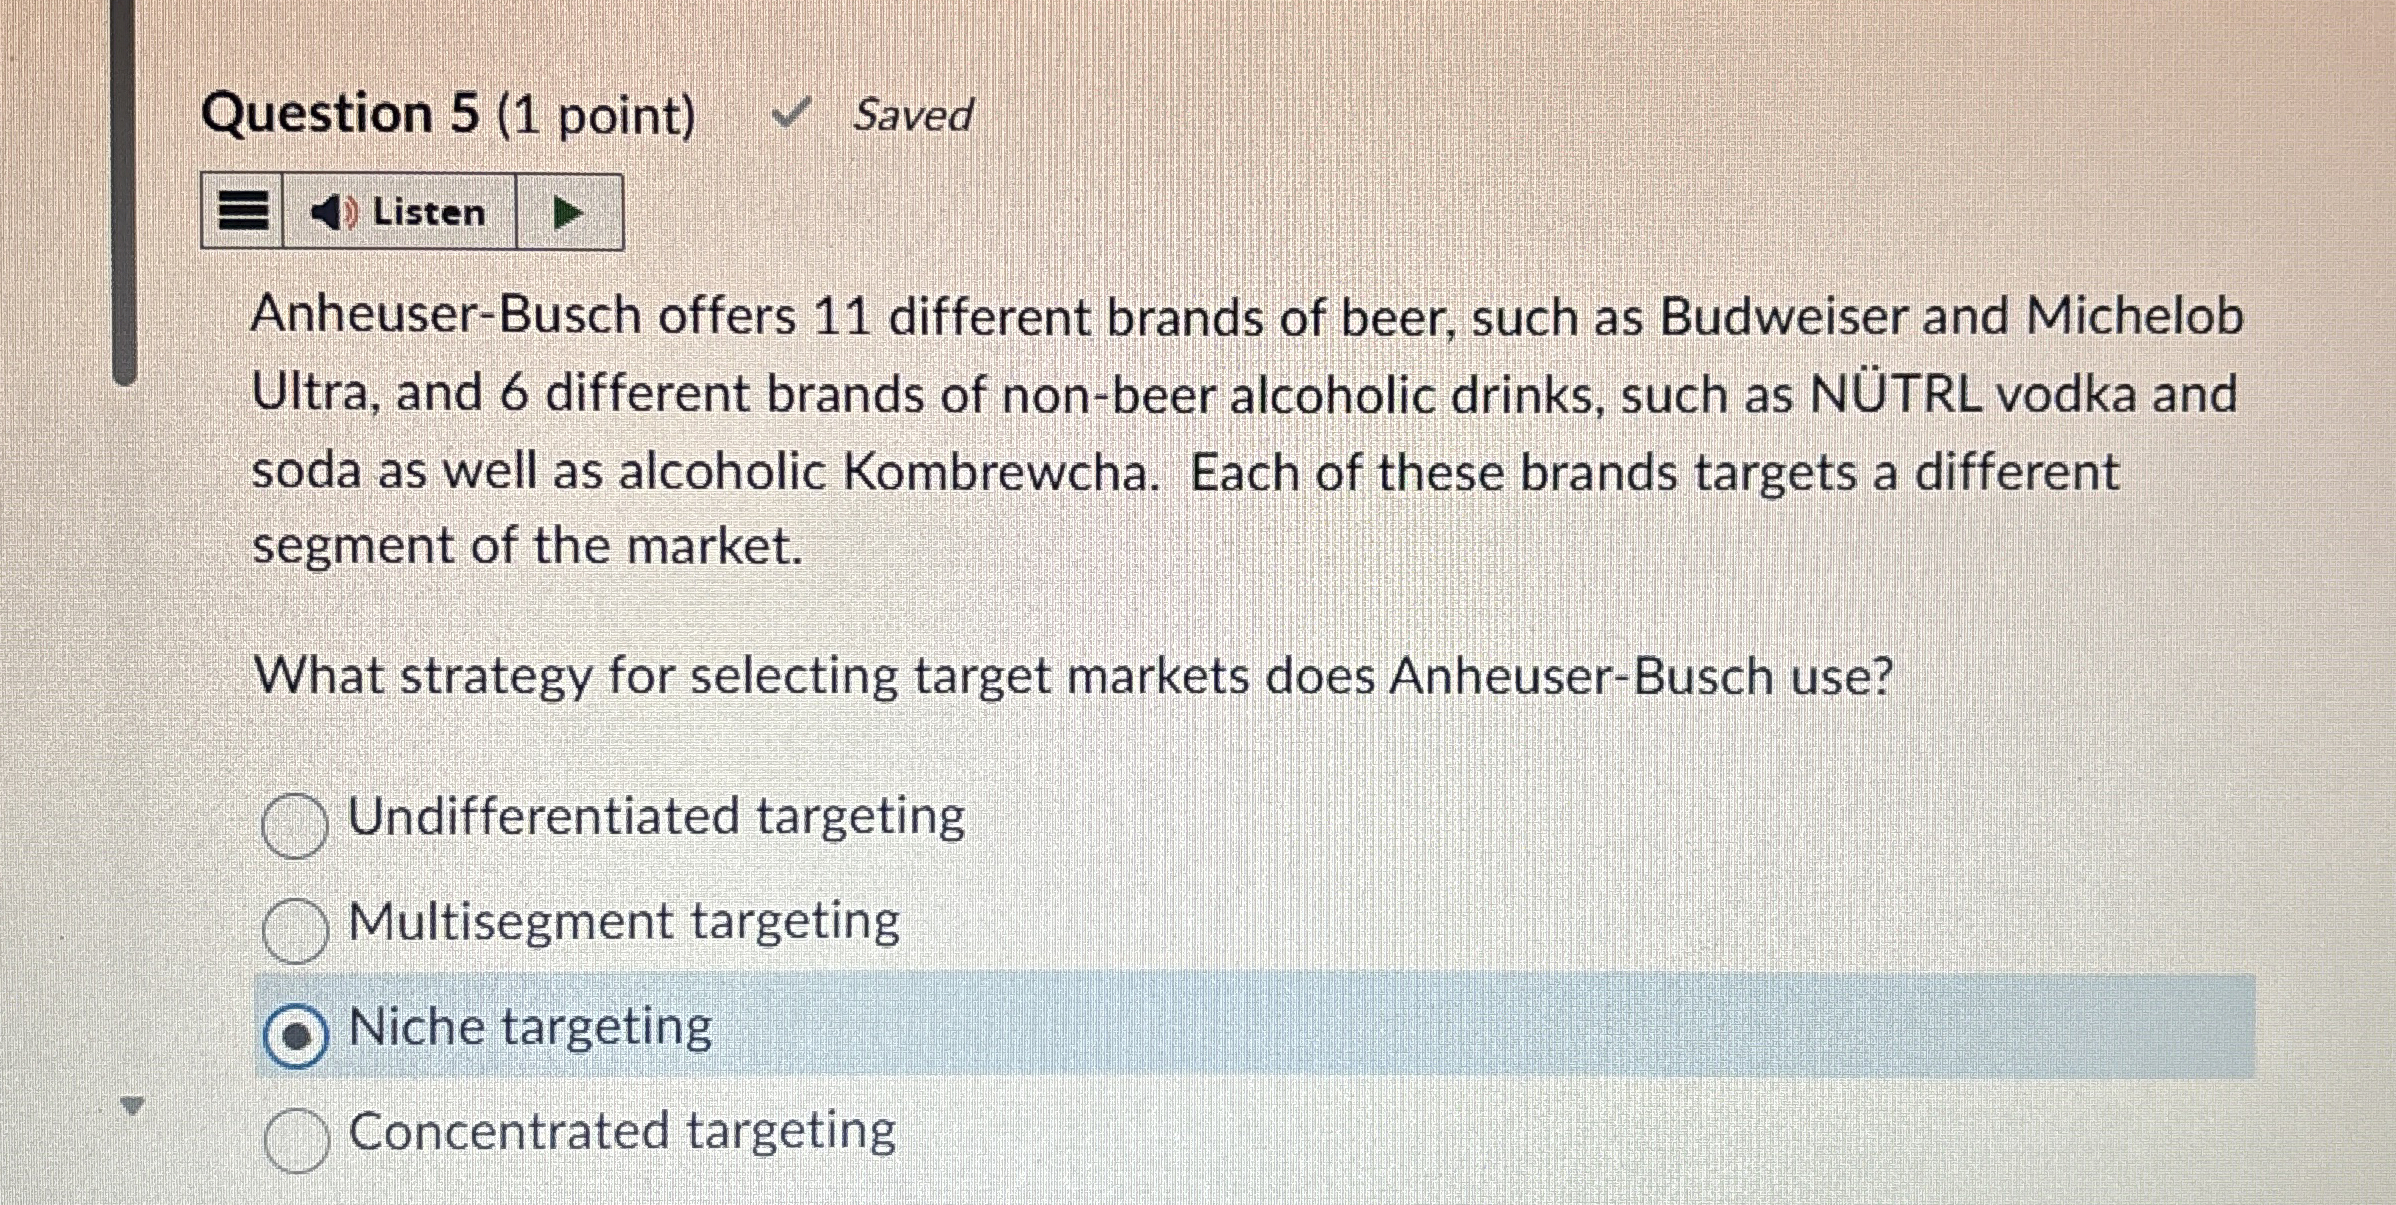Select the Concentrated targeting radio button
The height and width of the screenshot is (1205, 2396).
point(295,1138)
